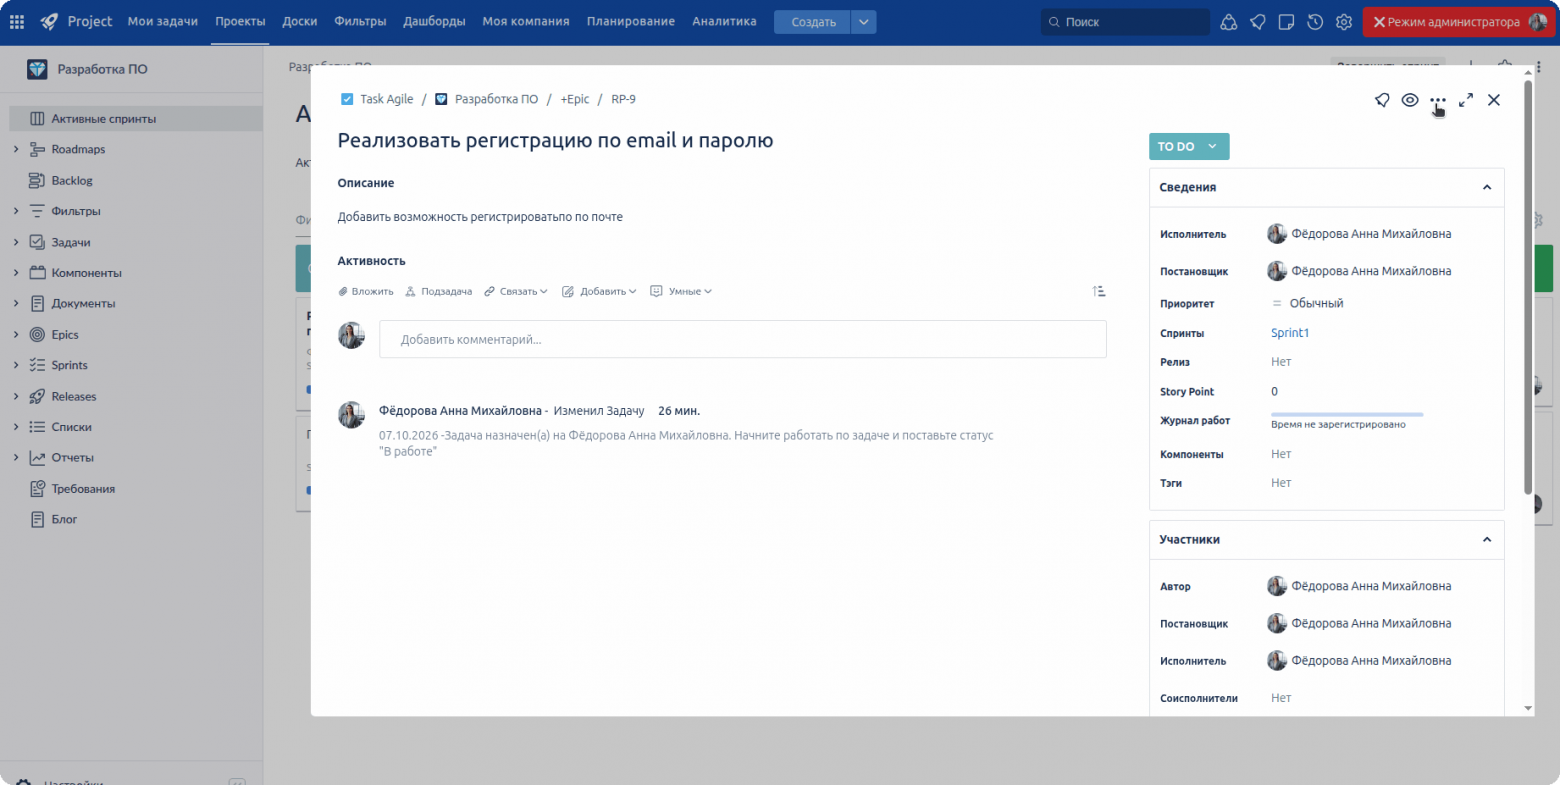Open the Sprint1 link

tap(1290, 333)
